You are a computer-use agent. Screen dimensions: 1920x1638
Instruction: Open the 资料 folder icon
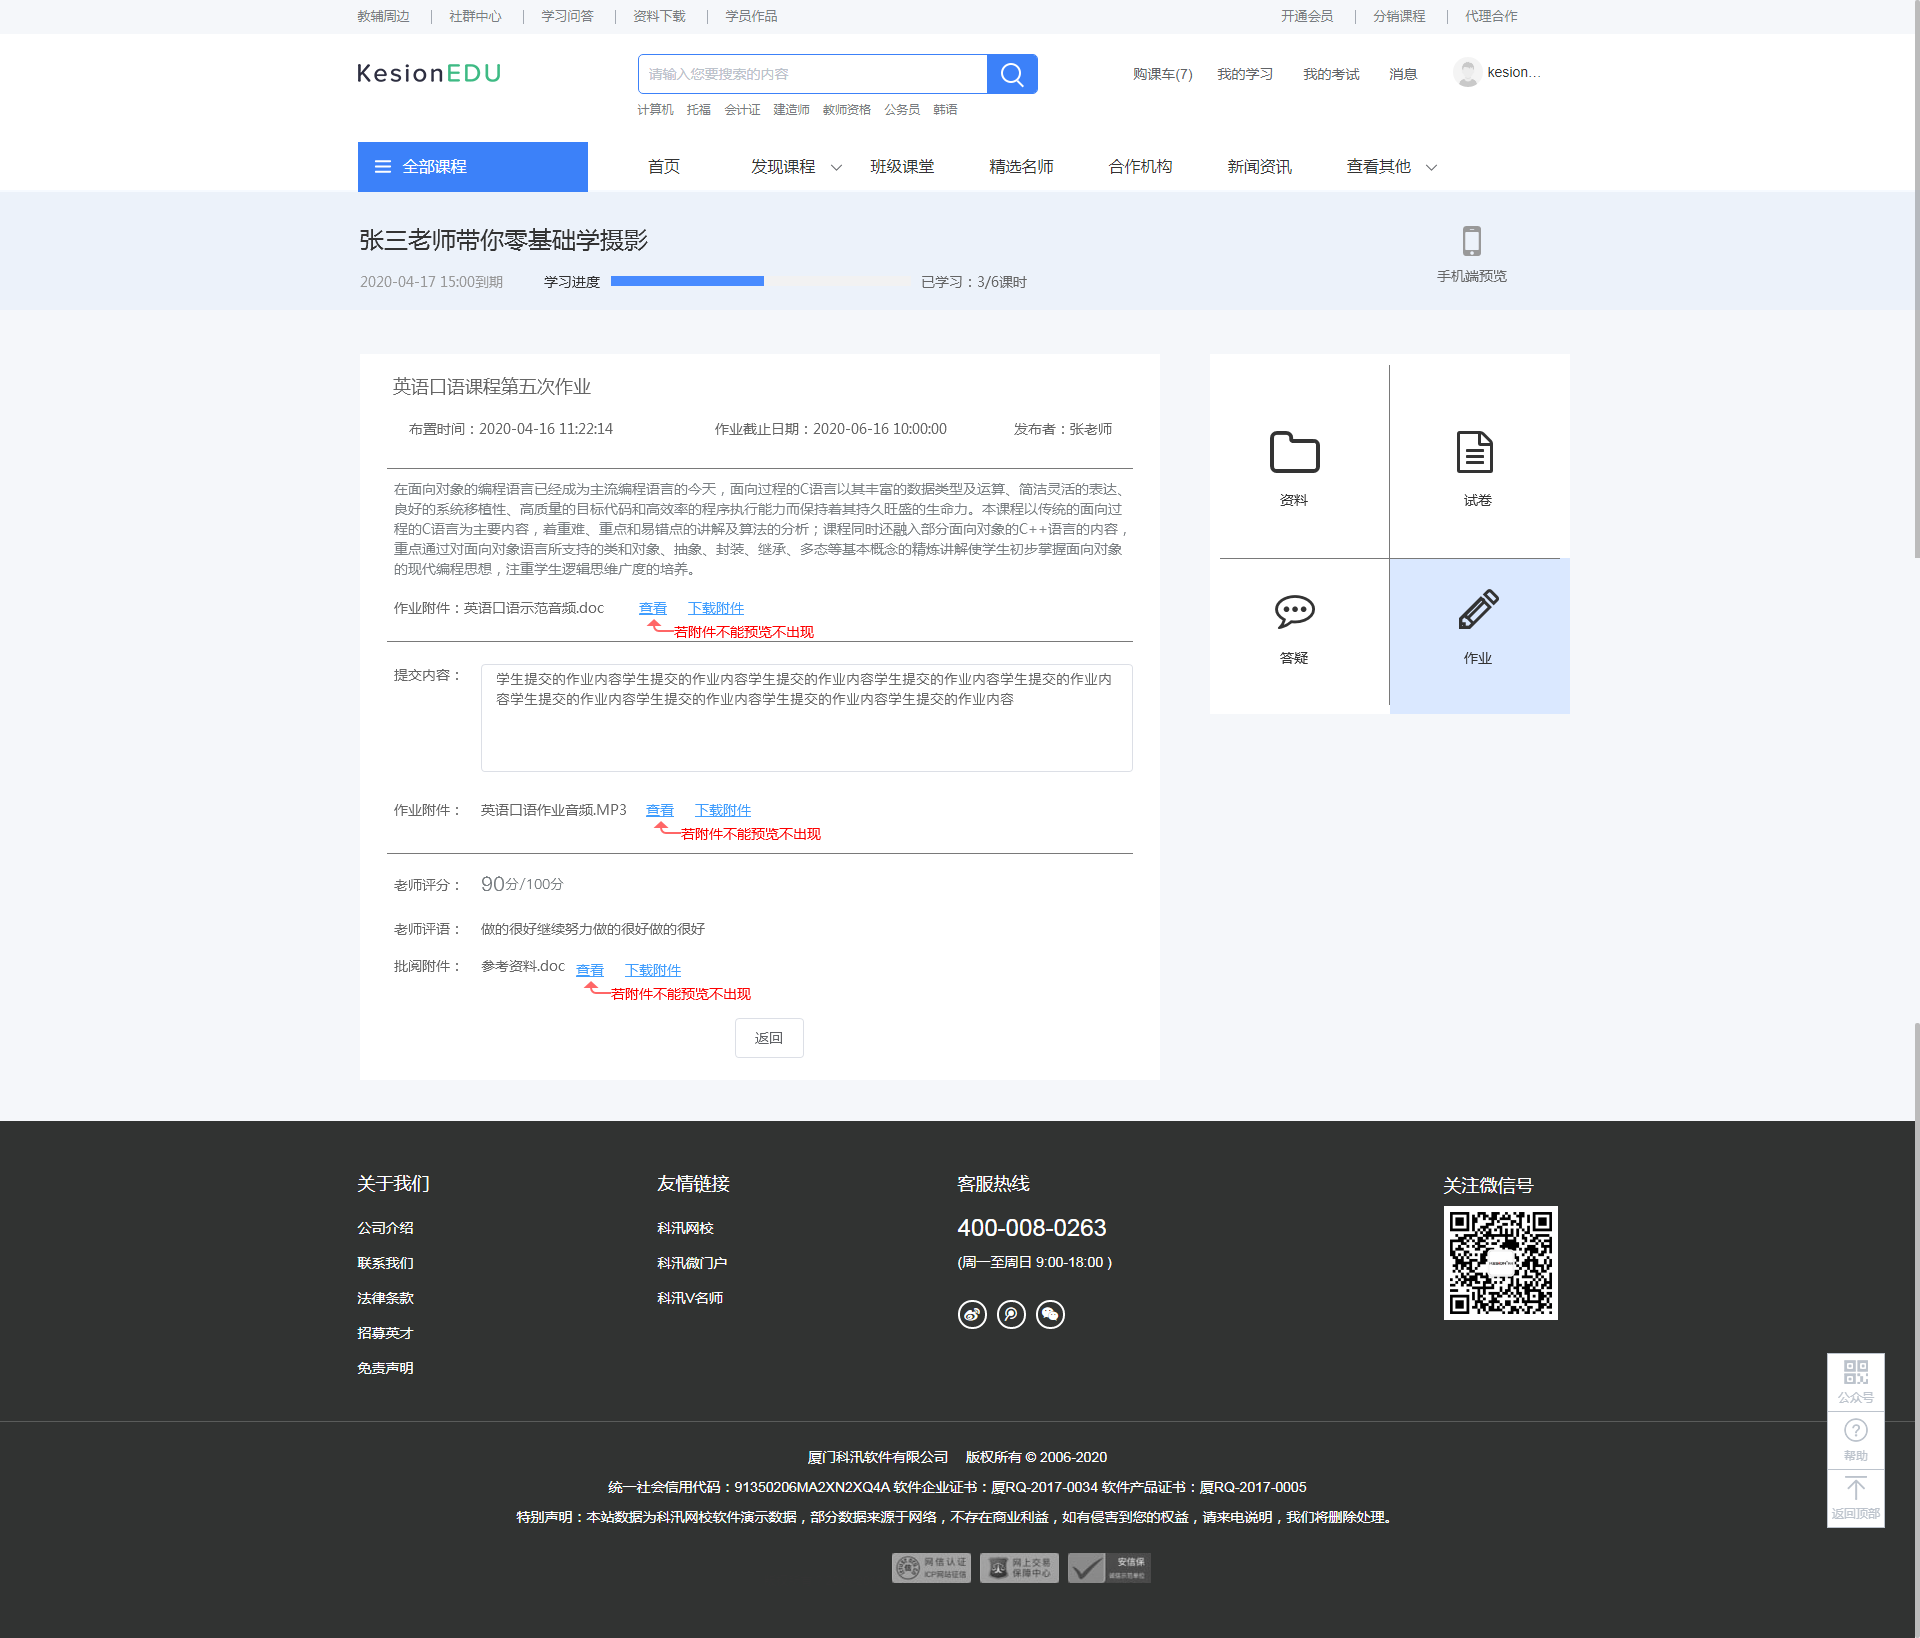click(1294, 453)
